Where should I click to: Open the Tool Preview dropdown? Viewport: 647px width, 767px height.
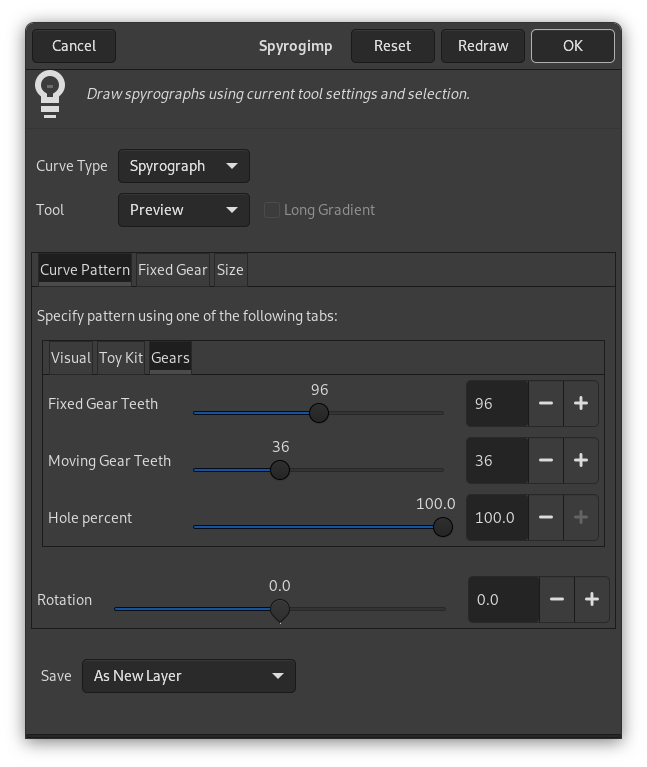click(183, 210)
